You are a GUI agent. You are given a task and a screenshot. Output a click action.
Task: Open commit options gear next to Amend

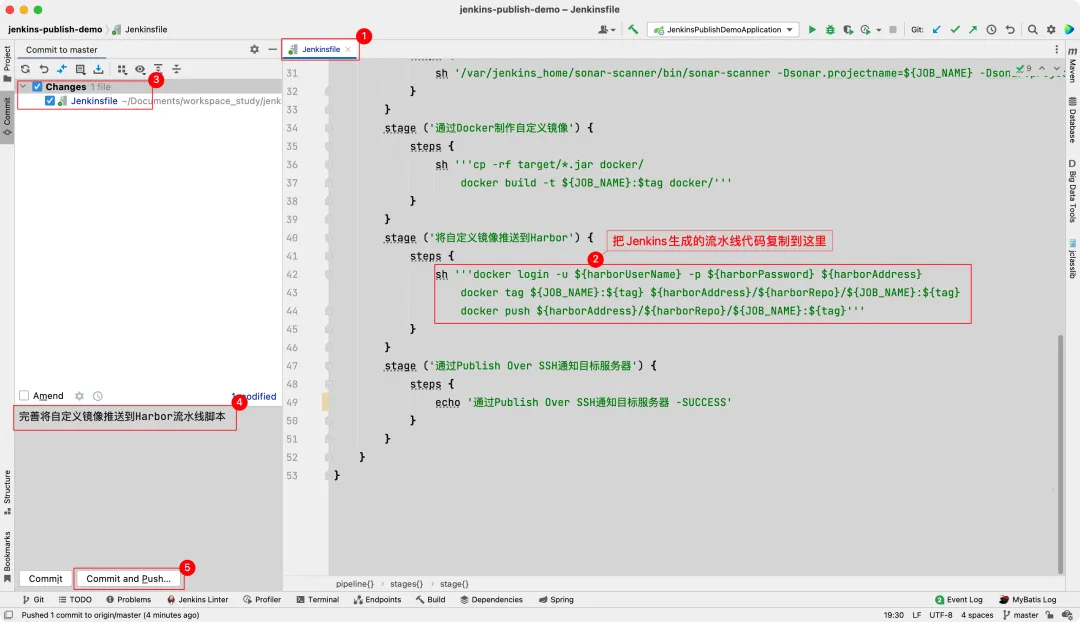pos(79,396)
